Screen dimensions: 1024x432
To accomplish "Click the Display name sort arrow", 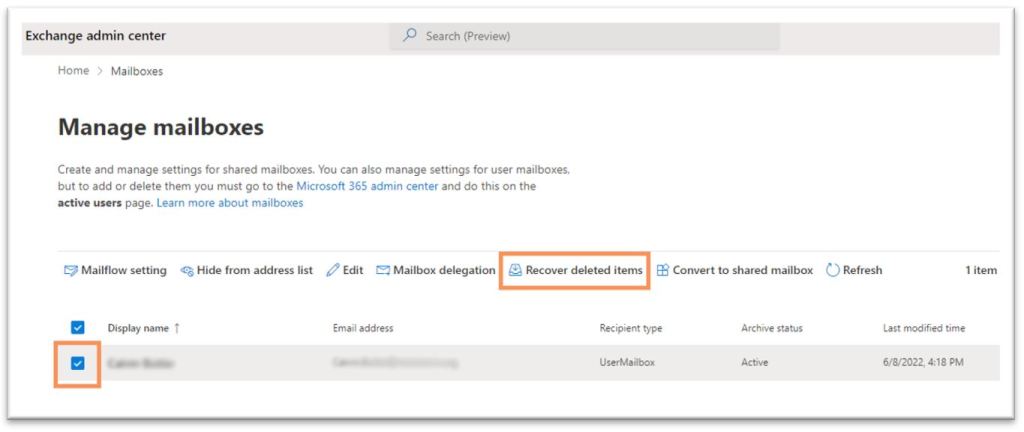I will (x=176, y=328).
